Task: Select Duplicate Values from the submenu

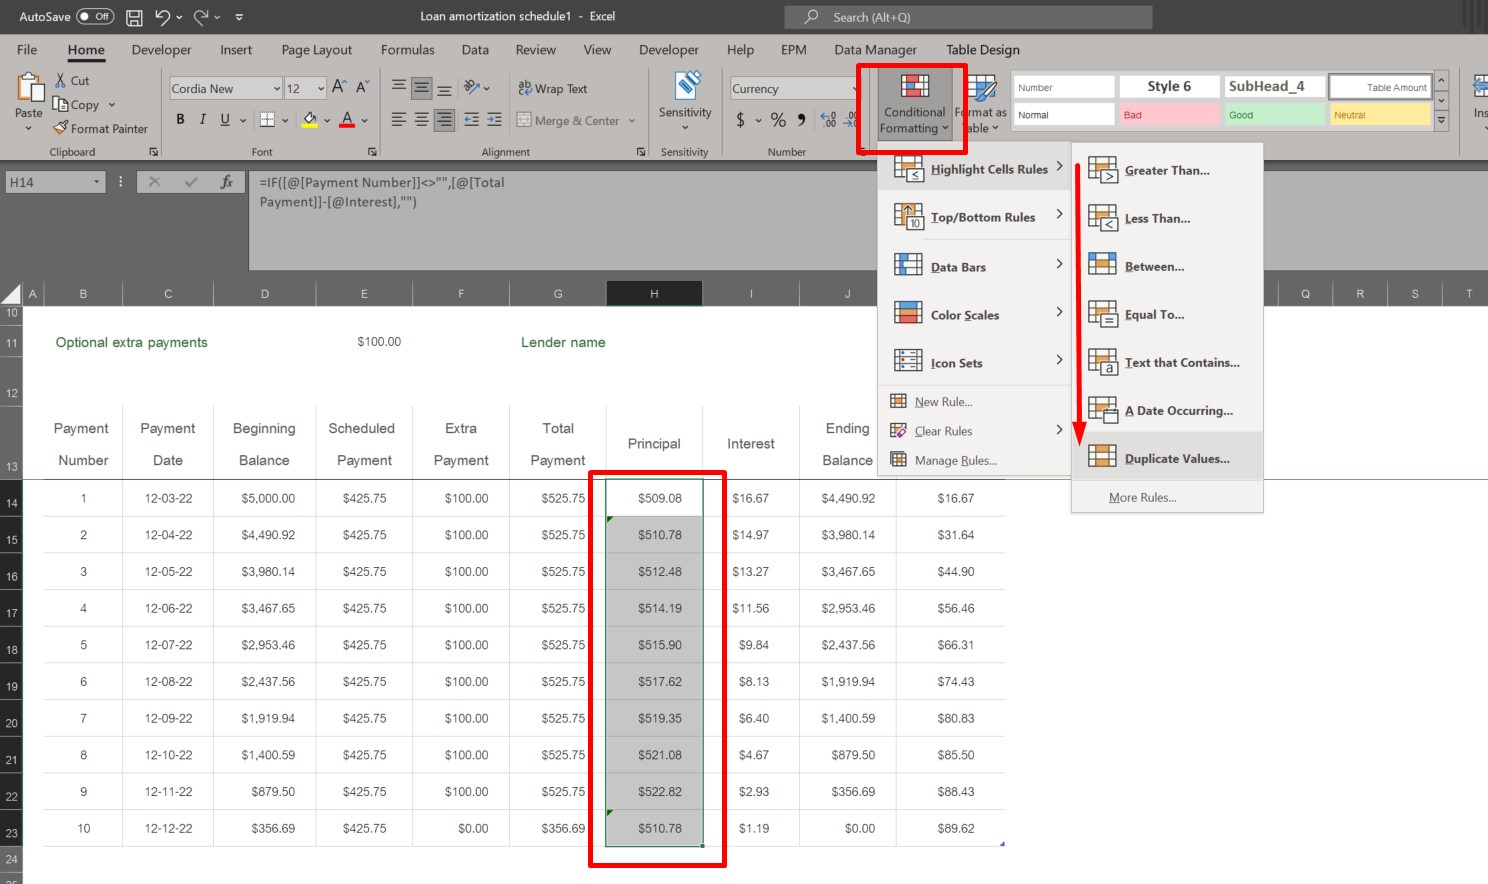Action: (x=1176, y=459)
